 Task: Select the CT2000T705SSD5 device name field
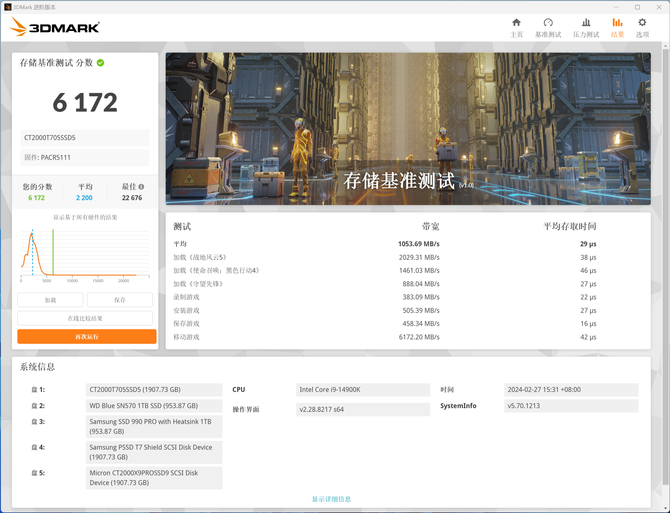85,138
